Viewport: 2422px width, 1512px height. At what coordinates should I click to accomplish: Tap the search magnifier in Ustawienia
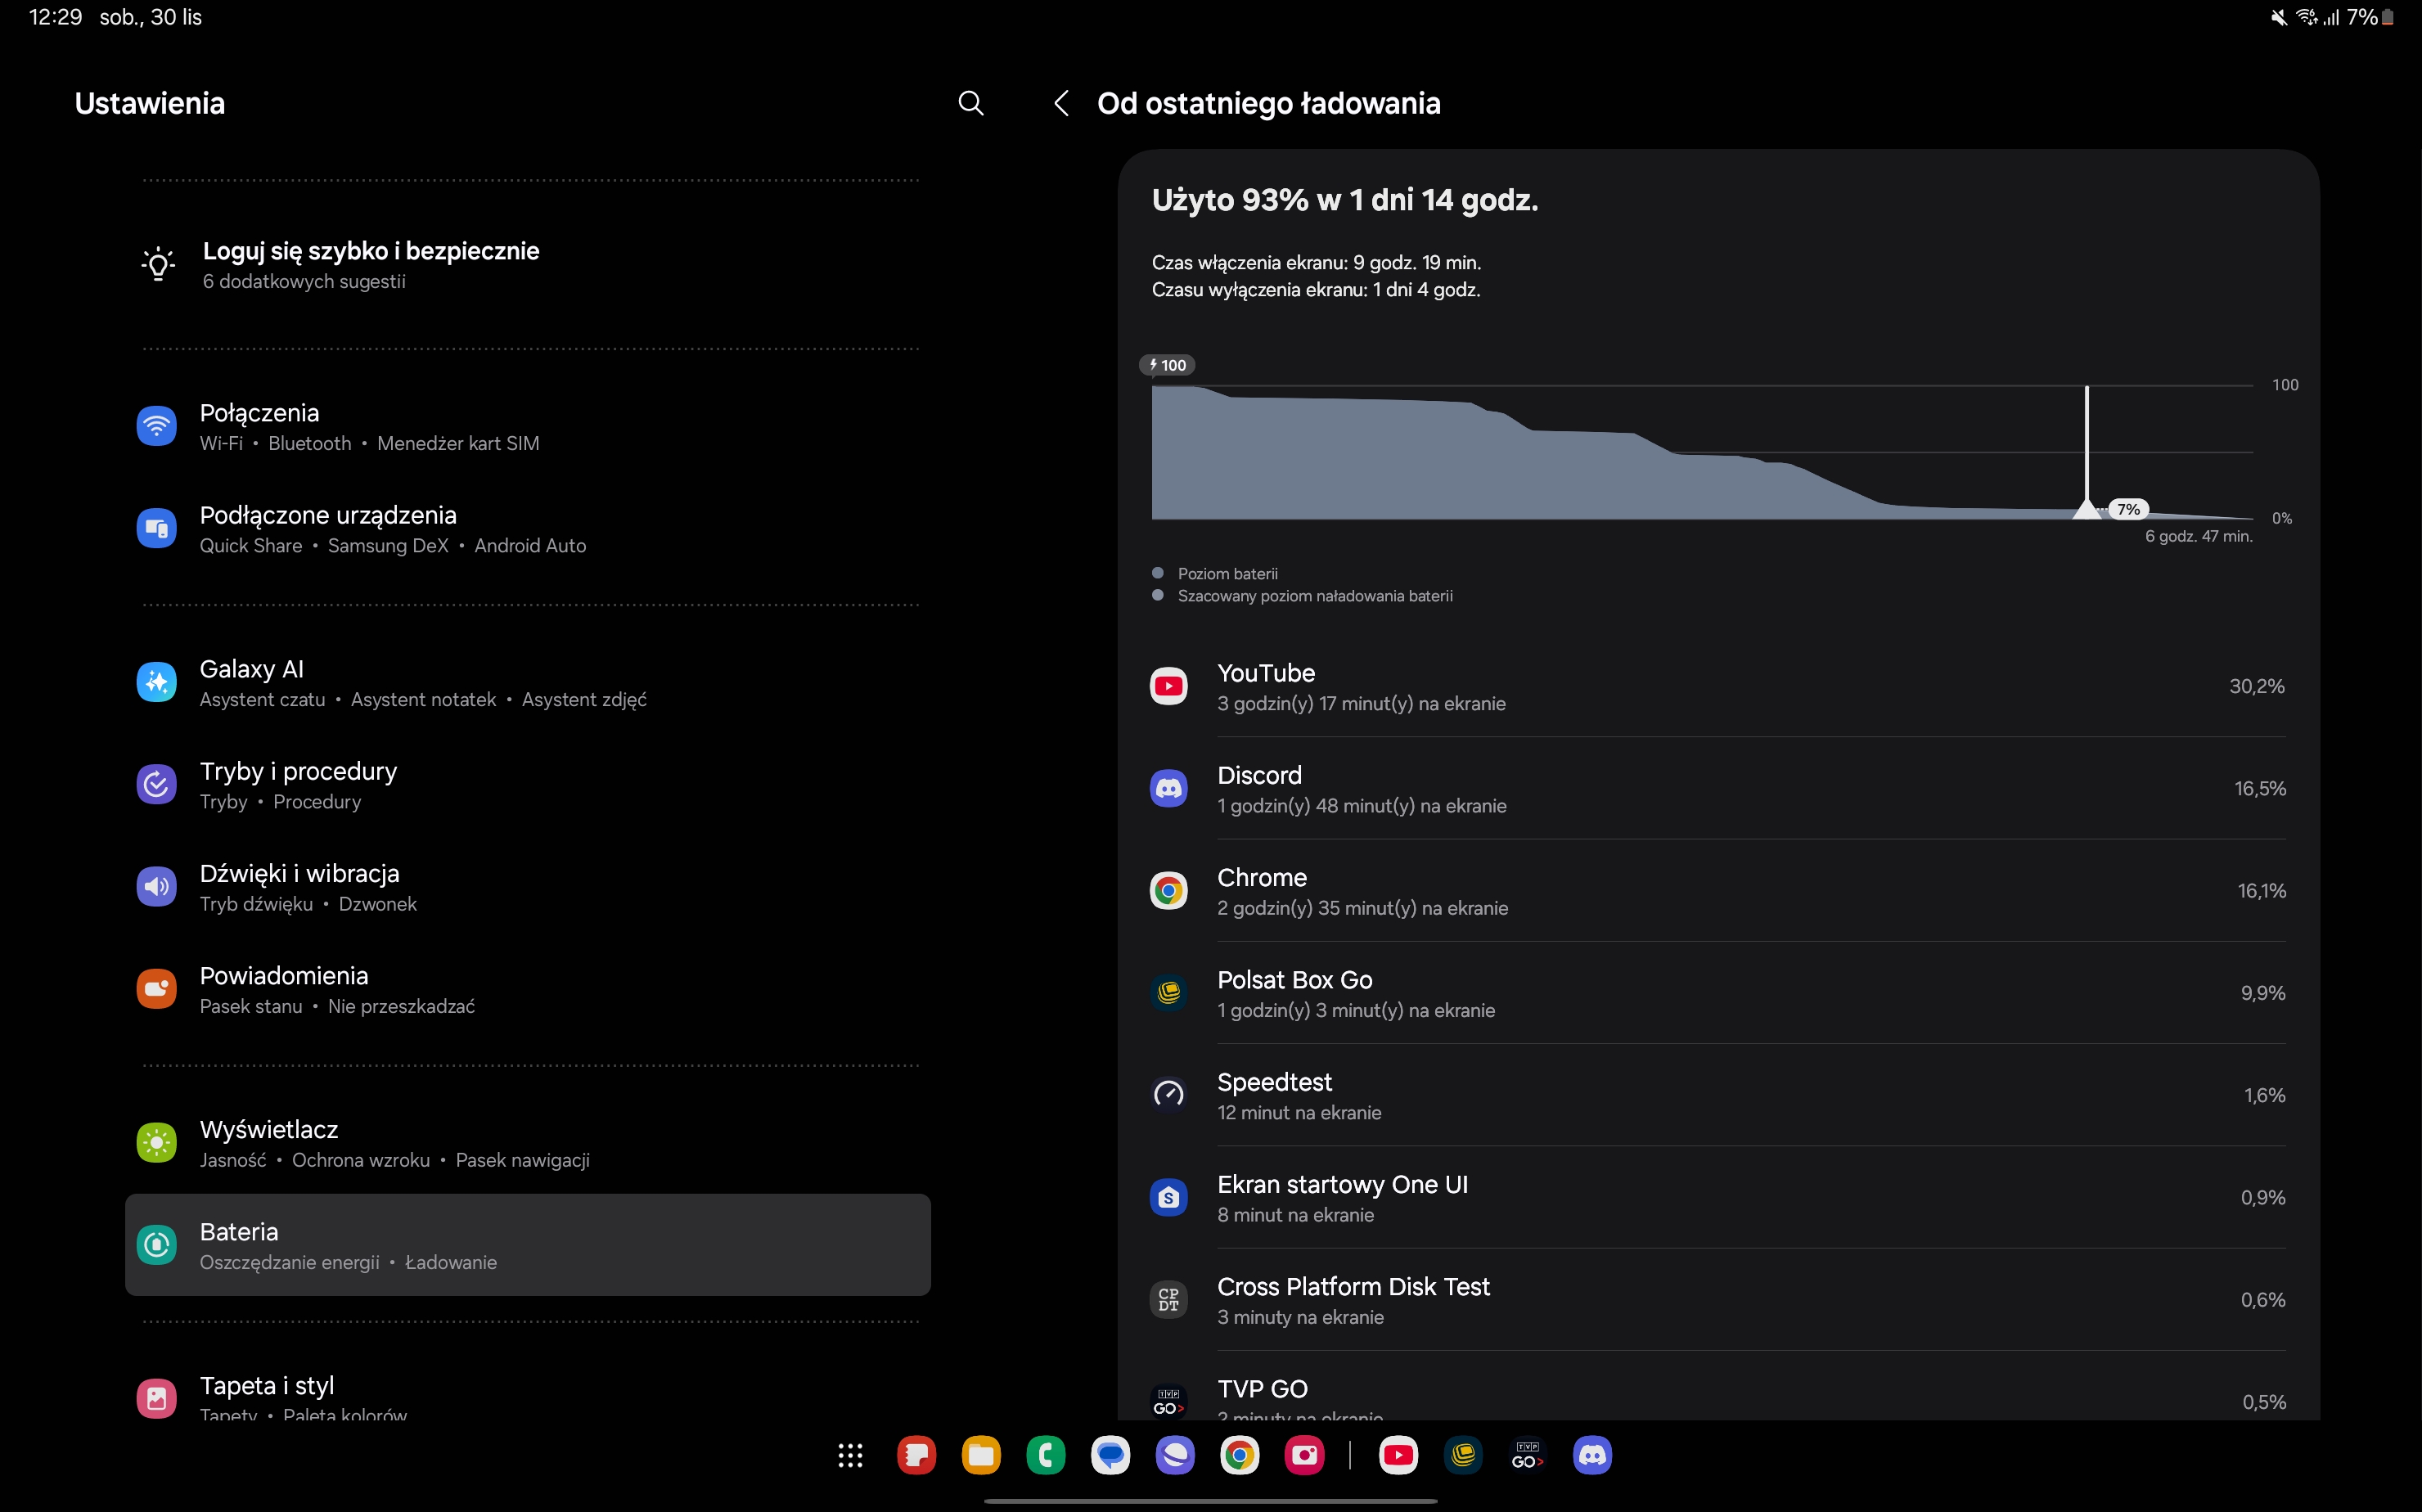[x=970, y=103]
